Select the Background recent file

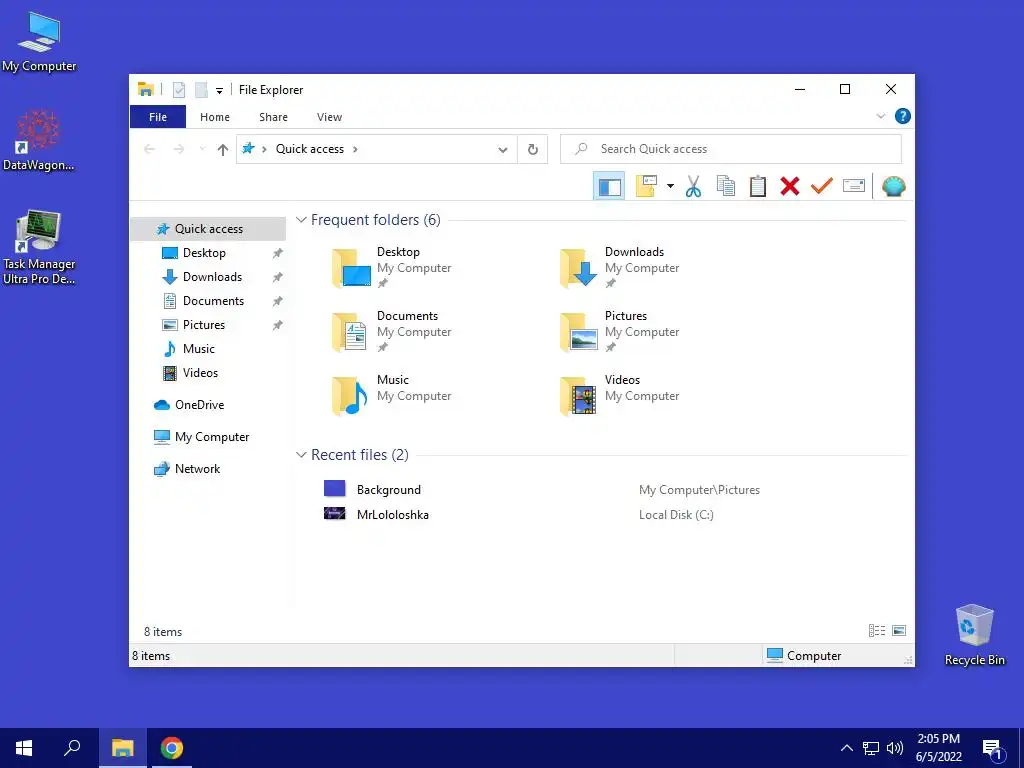tap(389, 490)
